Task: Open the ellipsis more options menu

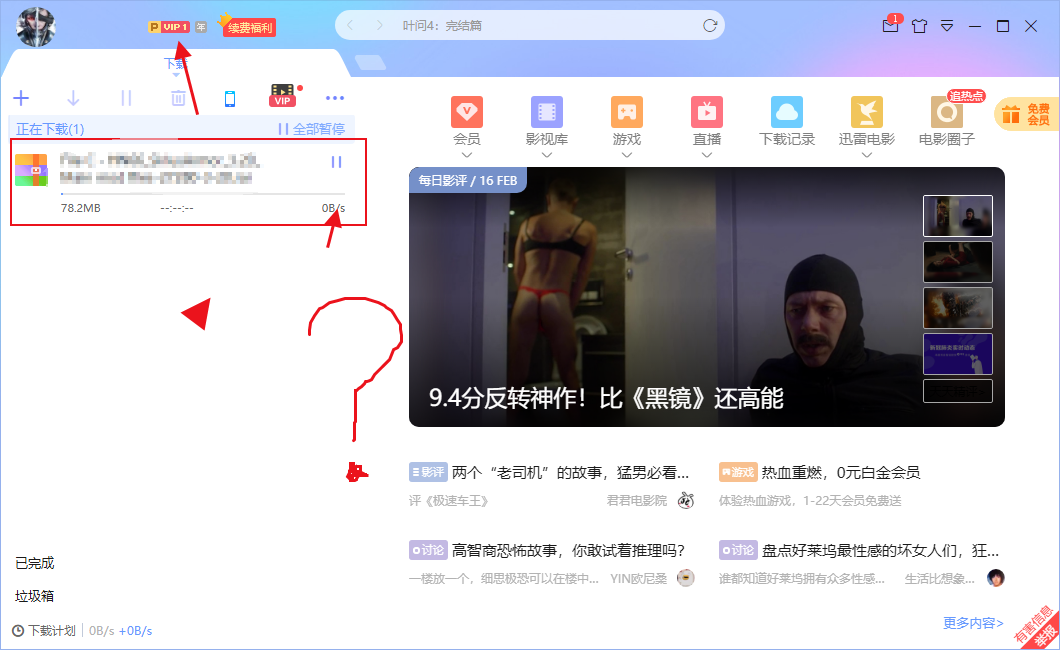Action: click(335, 97)
